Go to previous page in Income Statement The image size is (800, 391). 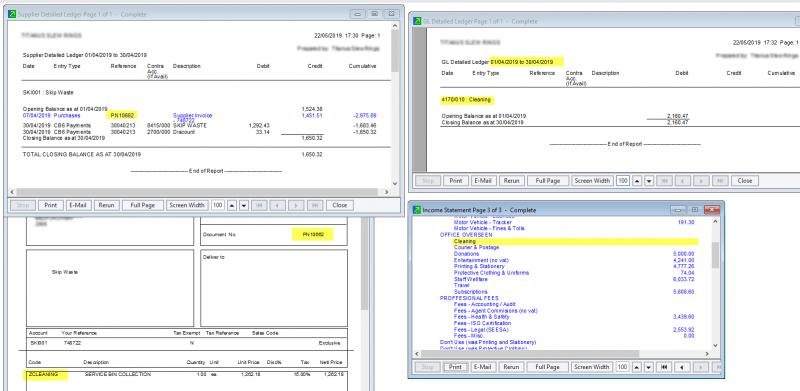click(682, 367)
